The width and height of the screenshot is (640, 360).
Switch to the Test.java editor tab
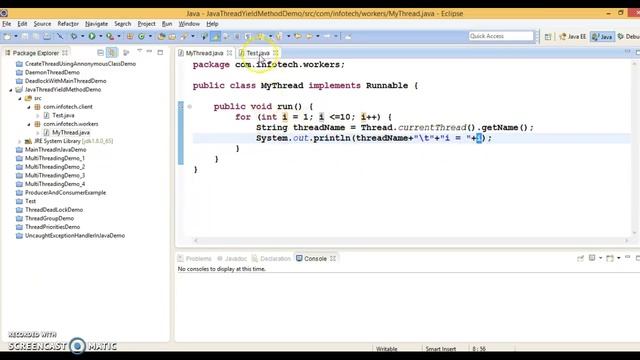pos(258,53)
